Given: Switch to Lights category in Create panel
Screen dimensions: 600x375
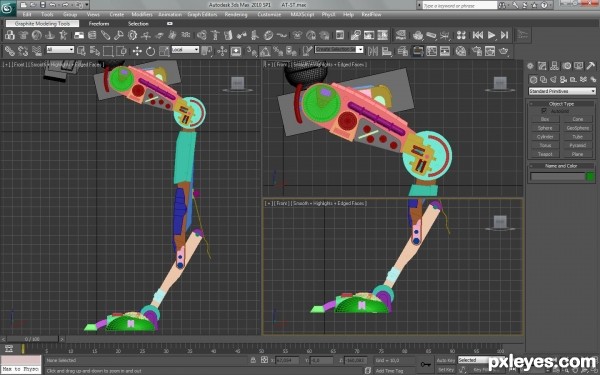Looking at the screenshot, I should point(553,80).
